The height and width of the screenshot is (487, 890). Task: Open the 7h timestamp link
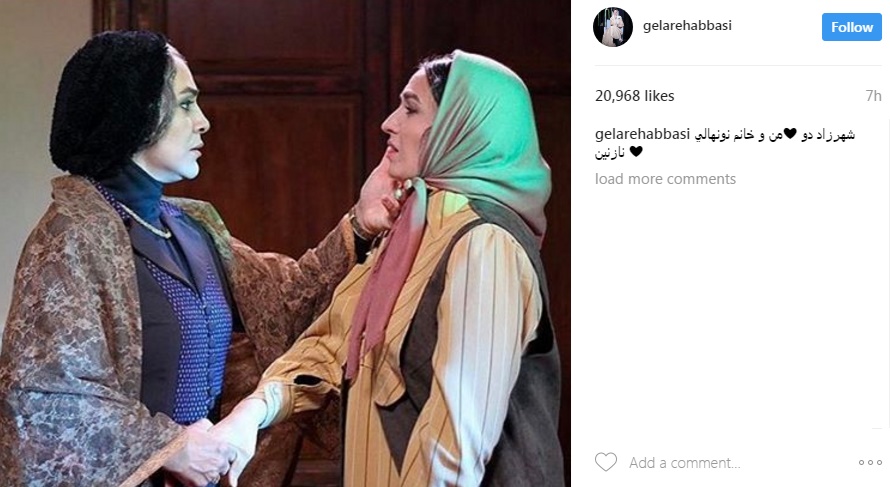click(x=873, y=96)
